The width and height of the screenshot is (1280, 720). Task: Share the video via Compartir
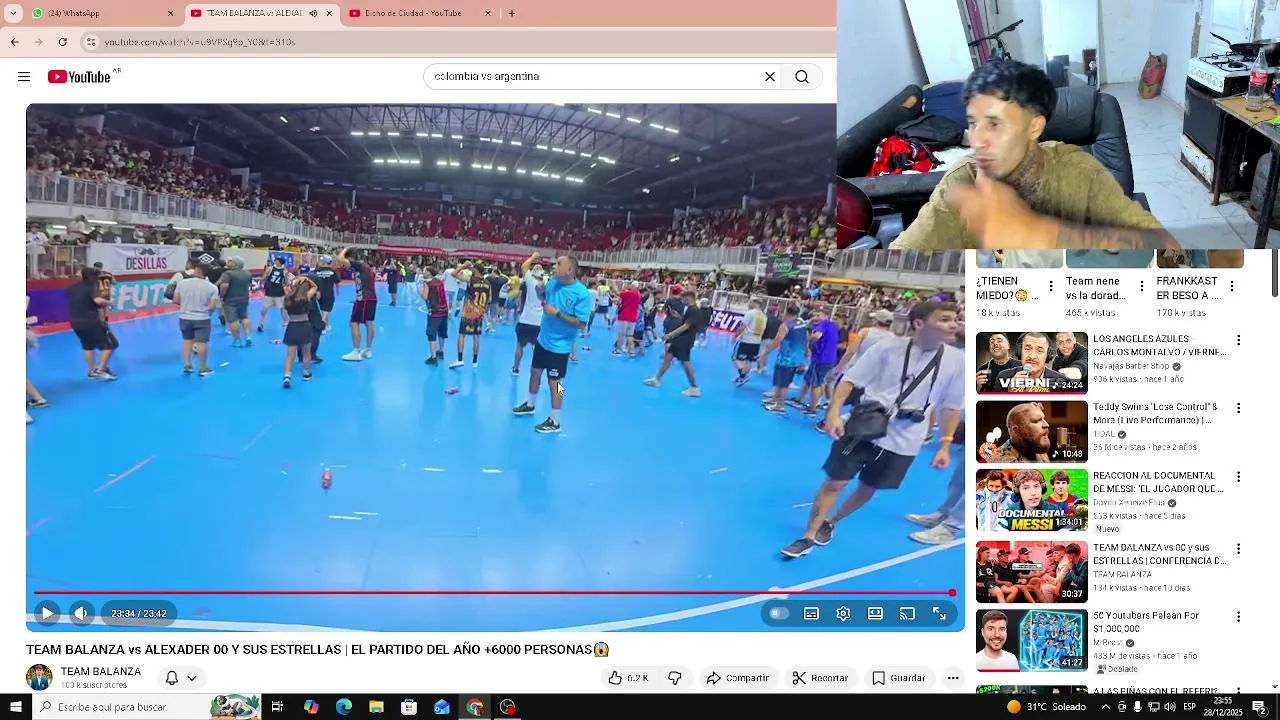pos(737,678)
